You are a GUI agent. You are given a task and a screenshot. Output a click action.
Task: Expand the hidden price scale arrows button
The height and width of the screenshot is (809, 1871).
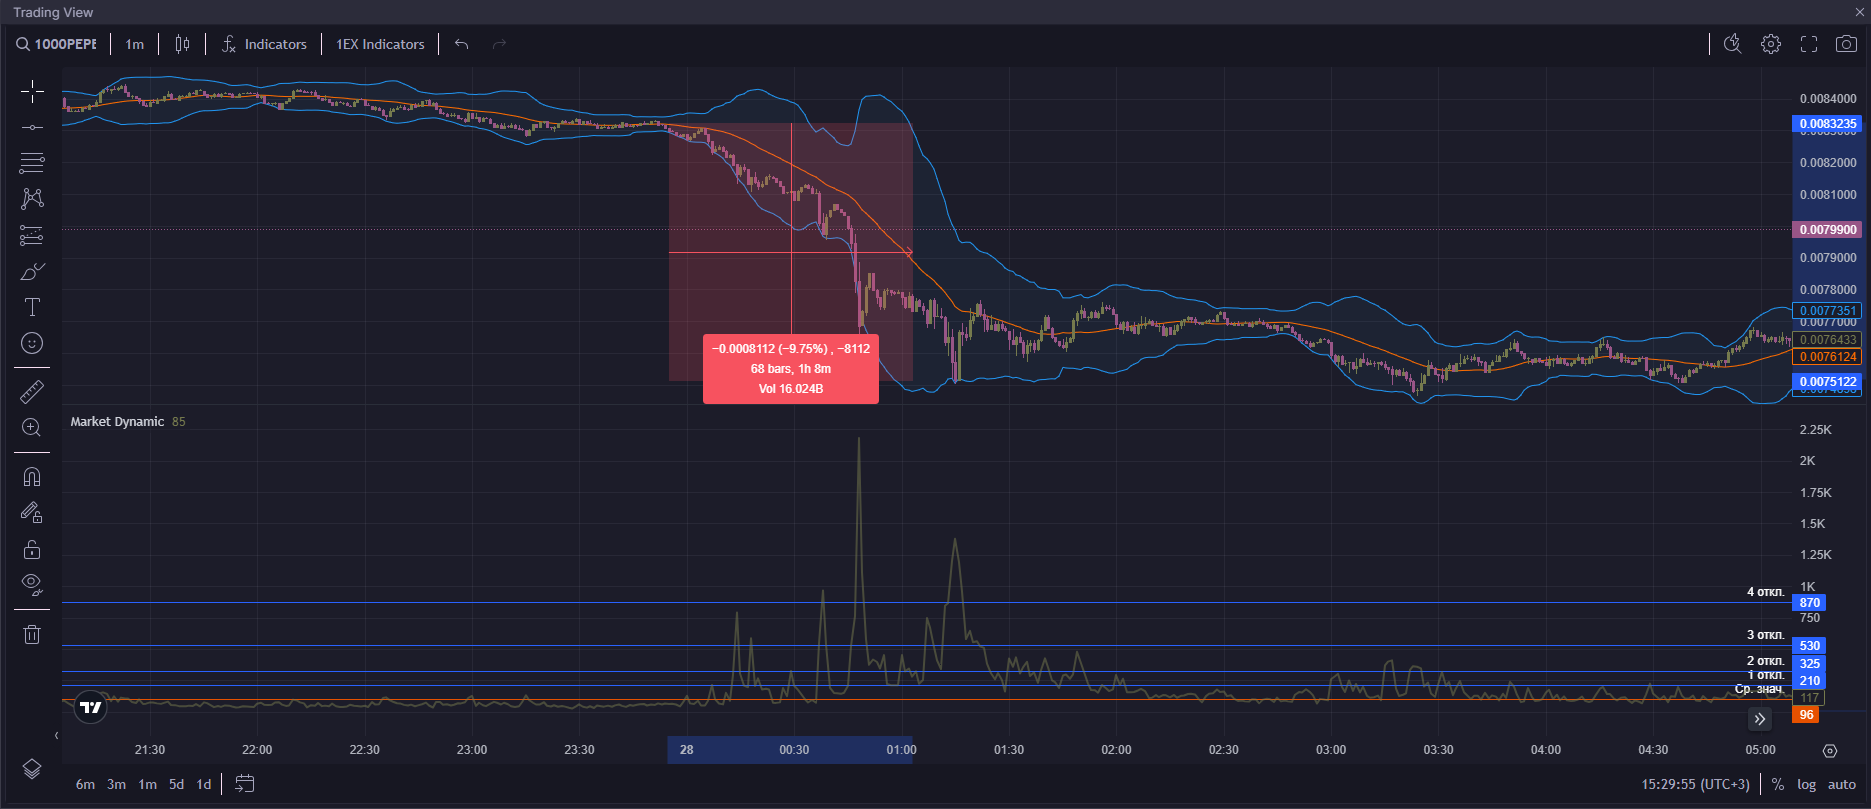[1760, 718]
